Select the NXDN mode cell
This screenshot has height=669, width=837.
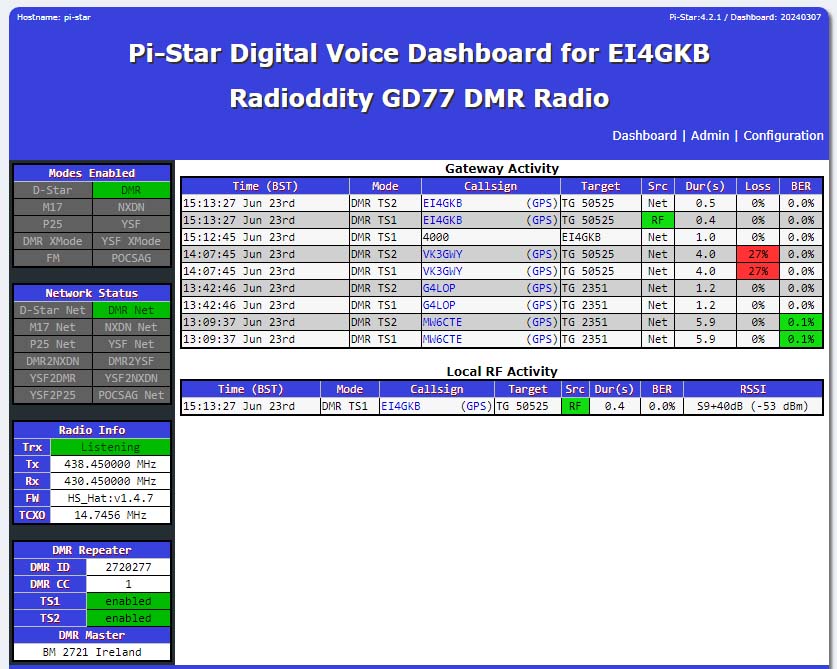131,207
